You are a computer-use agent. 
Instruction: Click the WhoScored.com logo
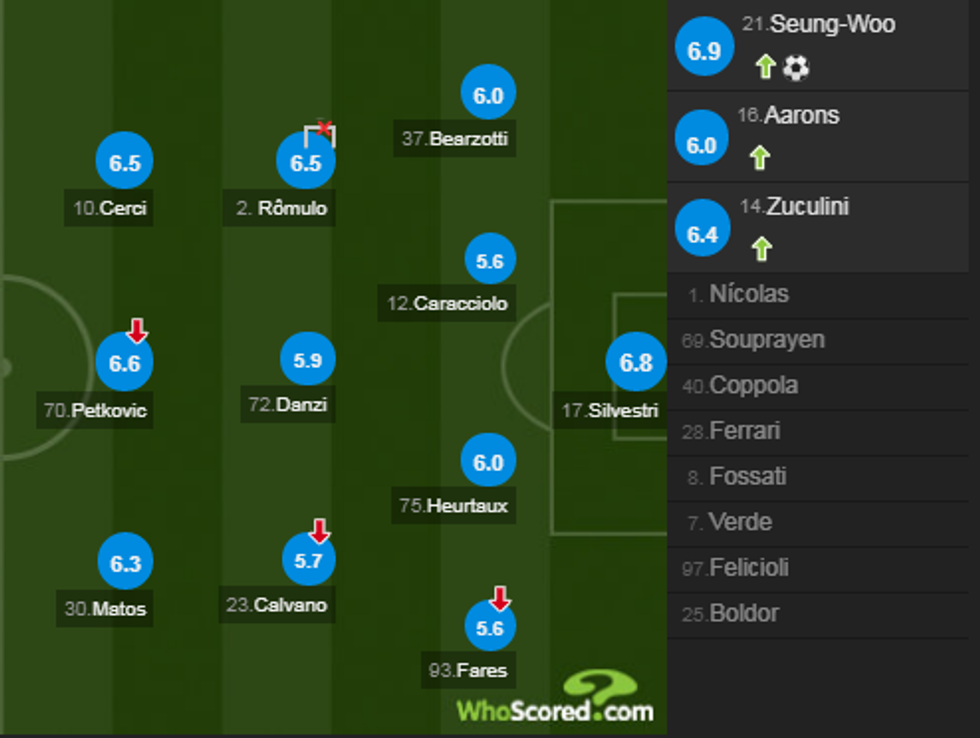pyautogui.click(x=554, y=706)
